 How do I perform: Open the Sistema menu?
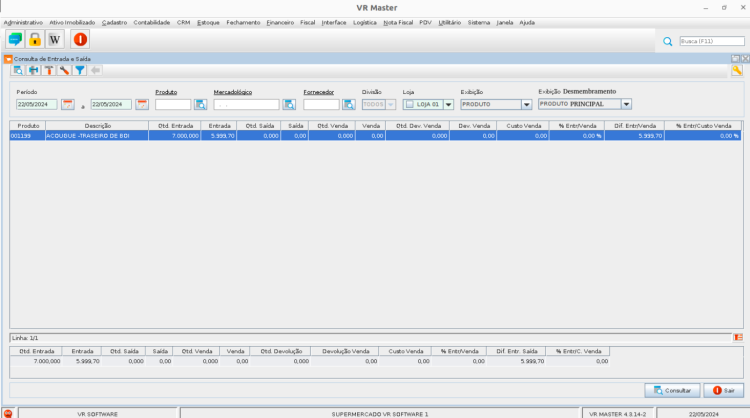479,22
